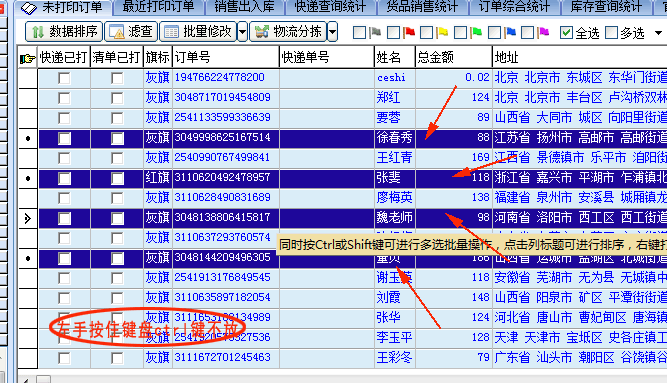This screenshot has height=383, width=667.
Task: Click the 红旗 flag cell for 张斐
Action: pyautogui.click(x=157, y=177)
